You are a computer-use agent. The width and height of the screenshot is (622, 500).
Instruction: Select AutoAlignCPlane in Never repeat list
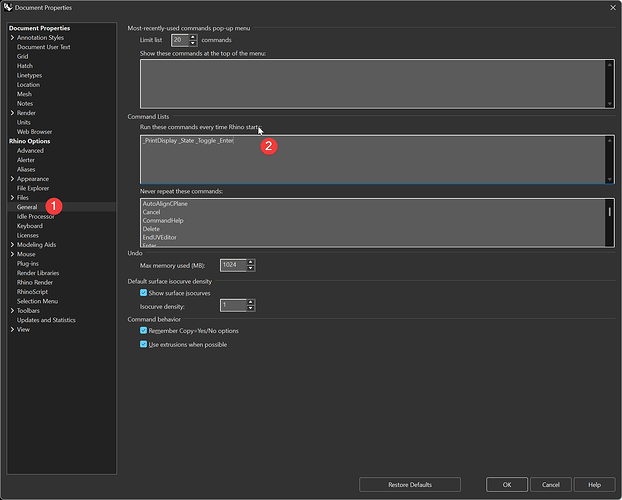click(x=165, y=204)
